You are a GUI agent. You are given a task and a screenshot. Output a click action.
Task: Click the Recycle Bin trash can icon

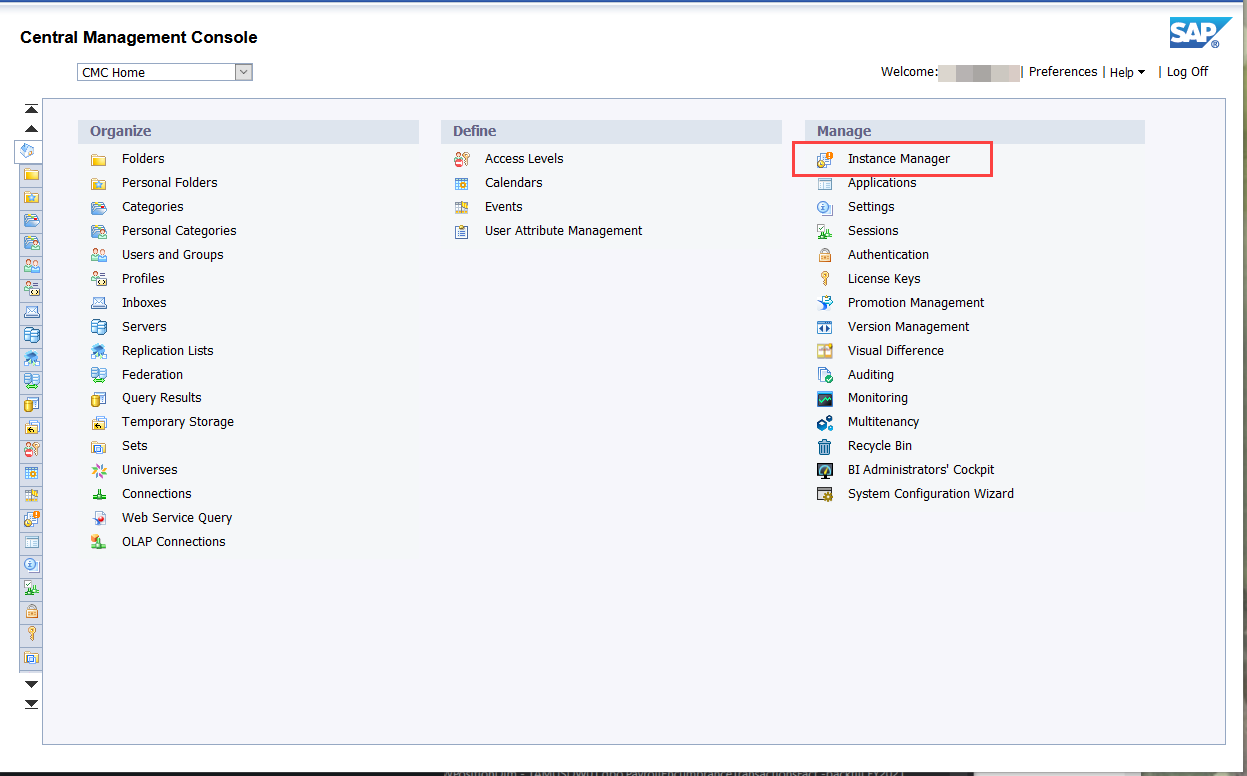pos(825,446)
